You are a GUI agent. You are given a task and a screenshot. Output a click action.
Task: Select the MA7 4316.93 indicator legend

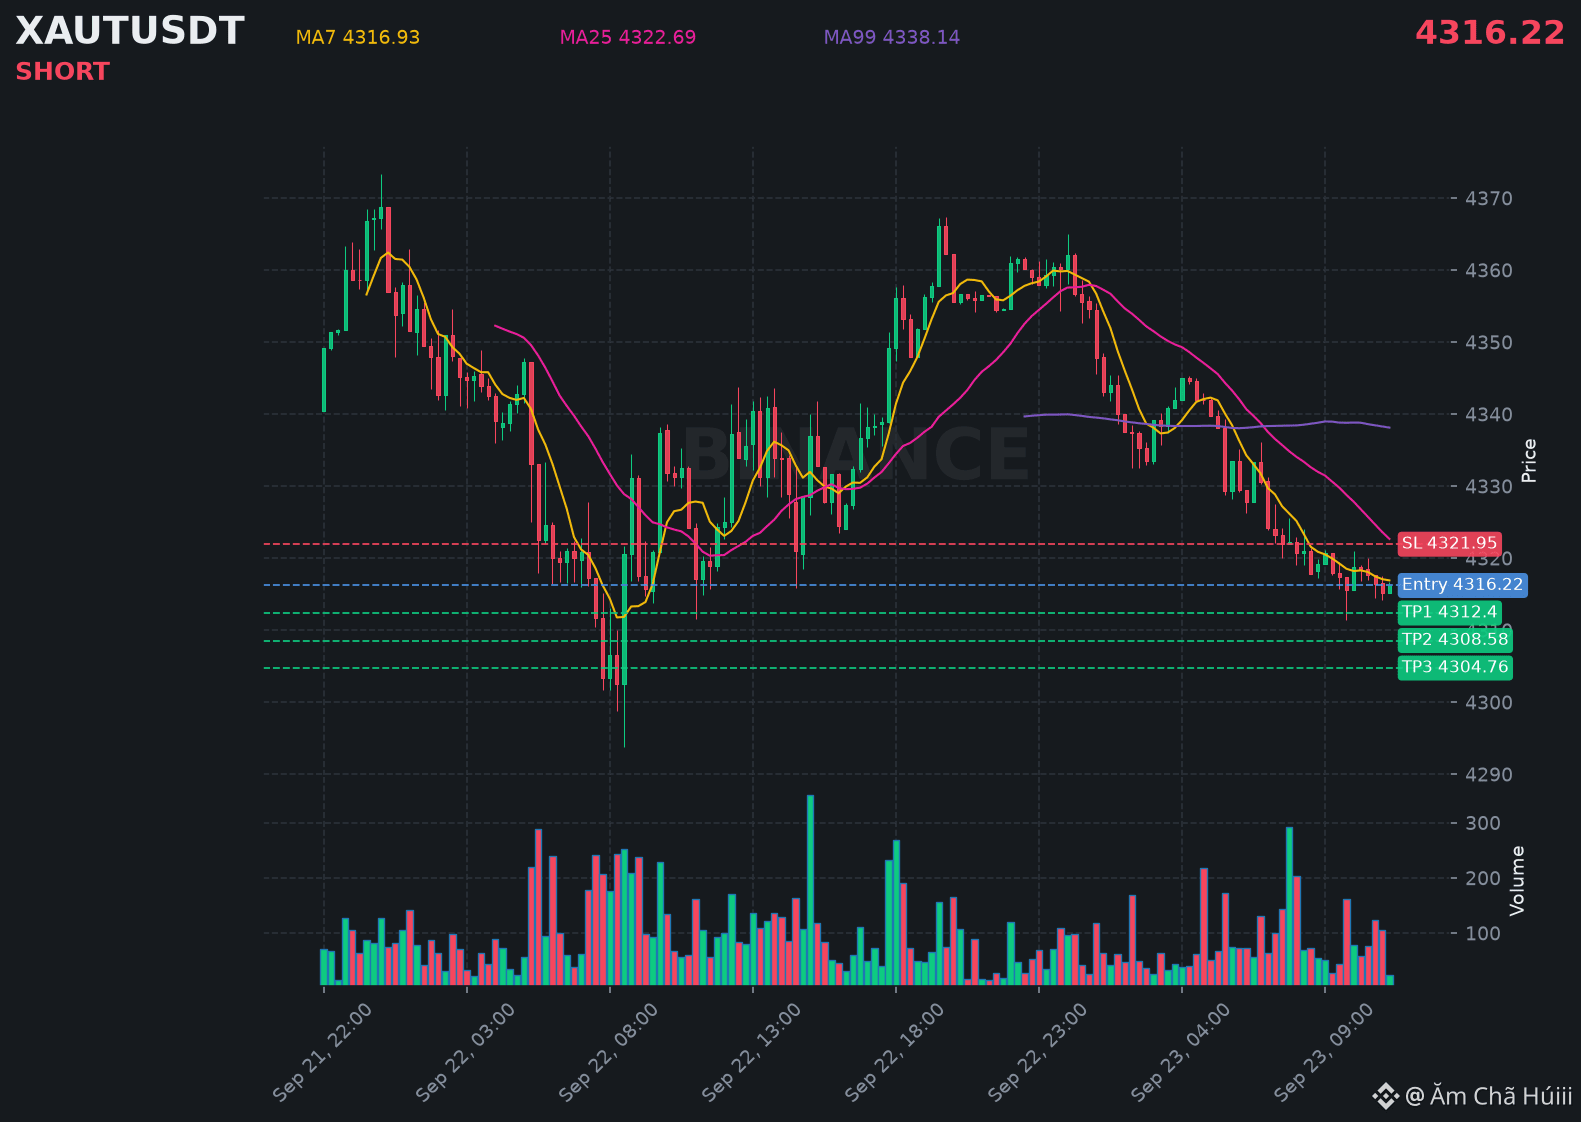(x=358, y=37)
